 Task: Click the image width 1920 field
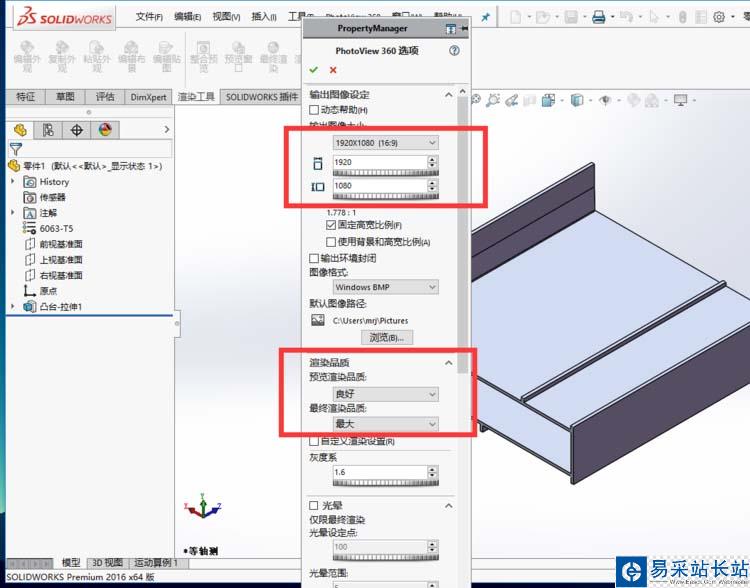click(380, 162)
